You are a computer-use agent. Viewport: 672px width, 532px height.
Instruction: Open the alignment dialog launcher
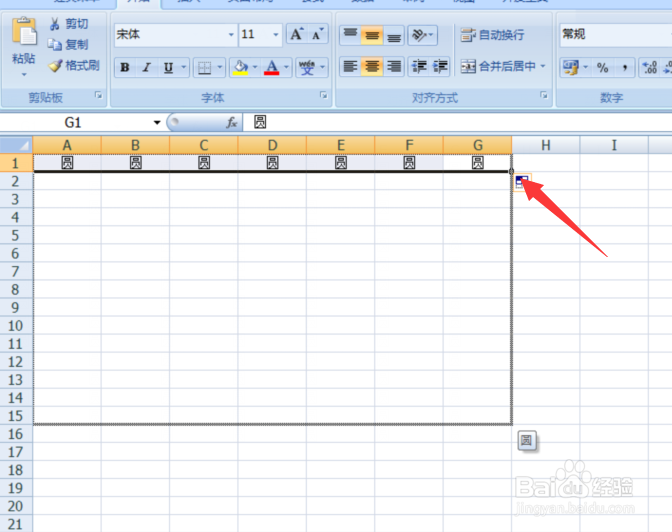point(544,95)
